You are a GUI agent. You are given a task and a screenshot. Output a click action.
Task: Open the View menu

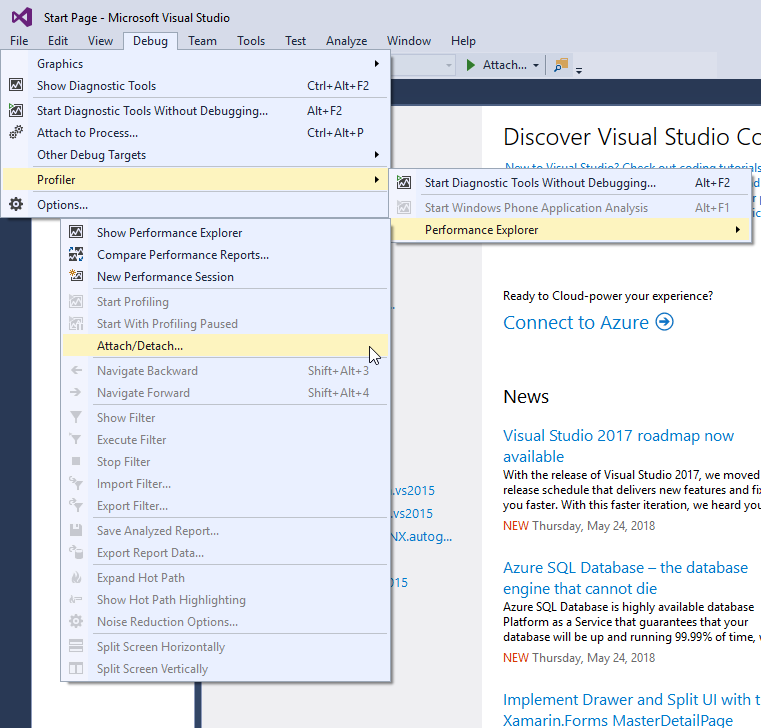coord(100,41)
